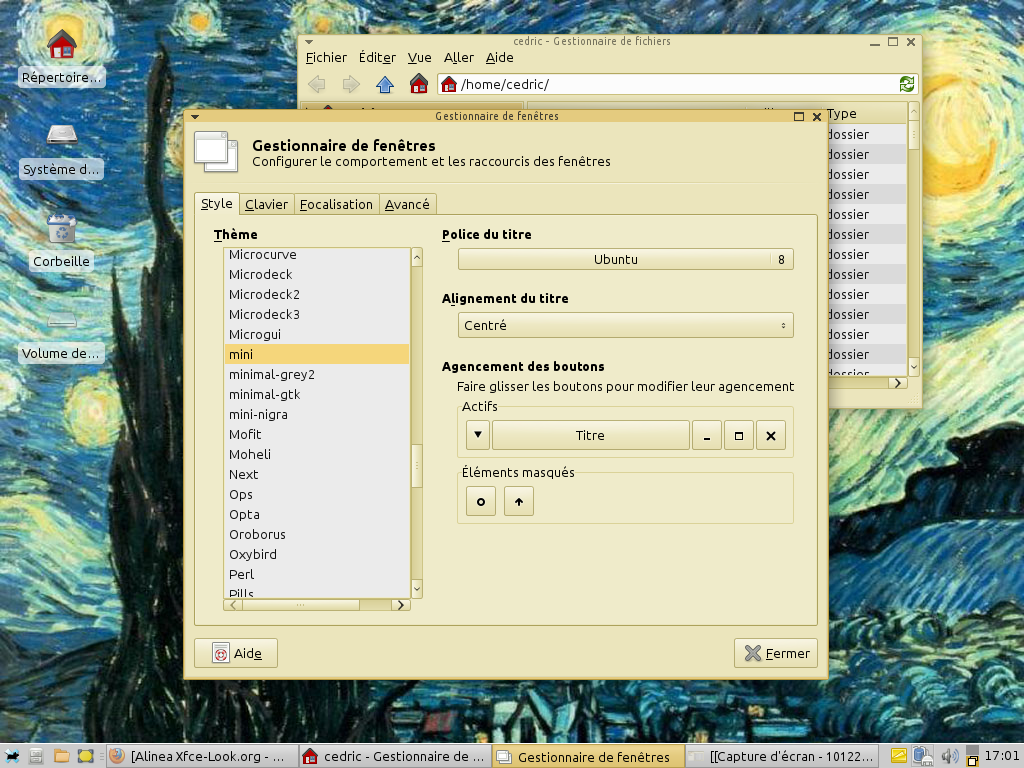Click the file list vertical scrollbar handle
The width and height of the screenshot is (1024, 768).
click(914, 135)
